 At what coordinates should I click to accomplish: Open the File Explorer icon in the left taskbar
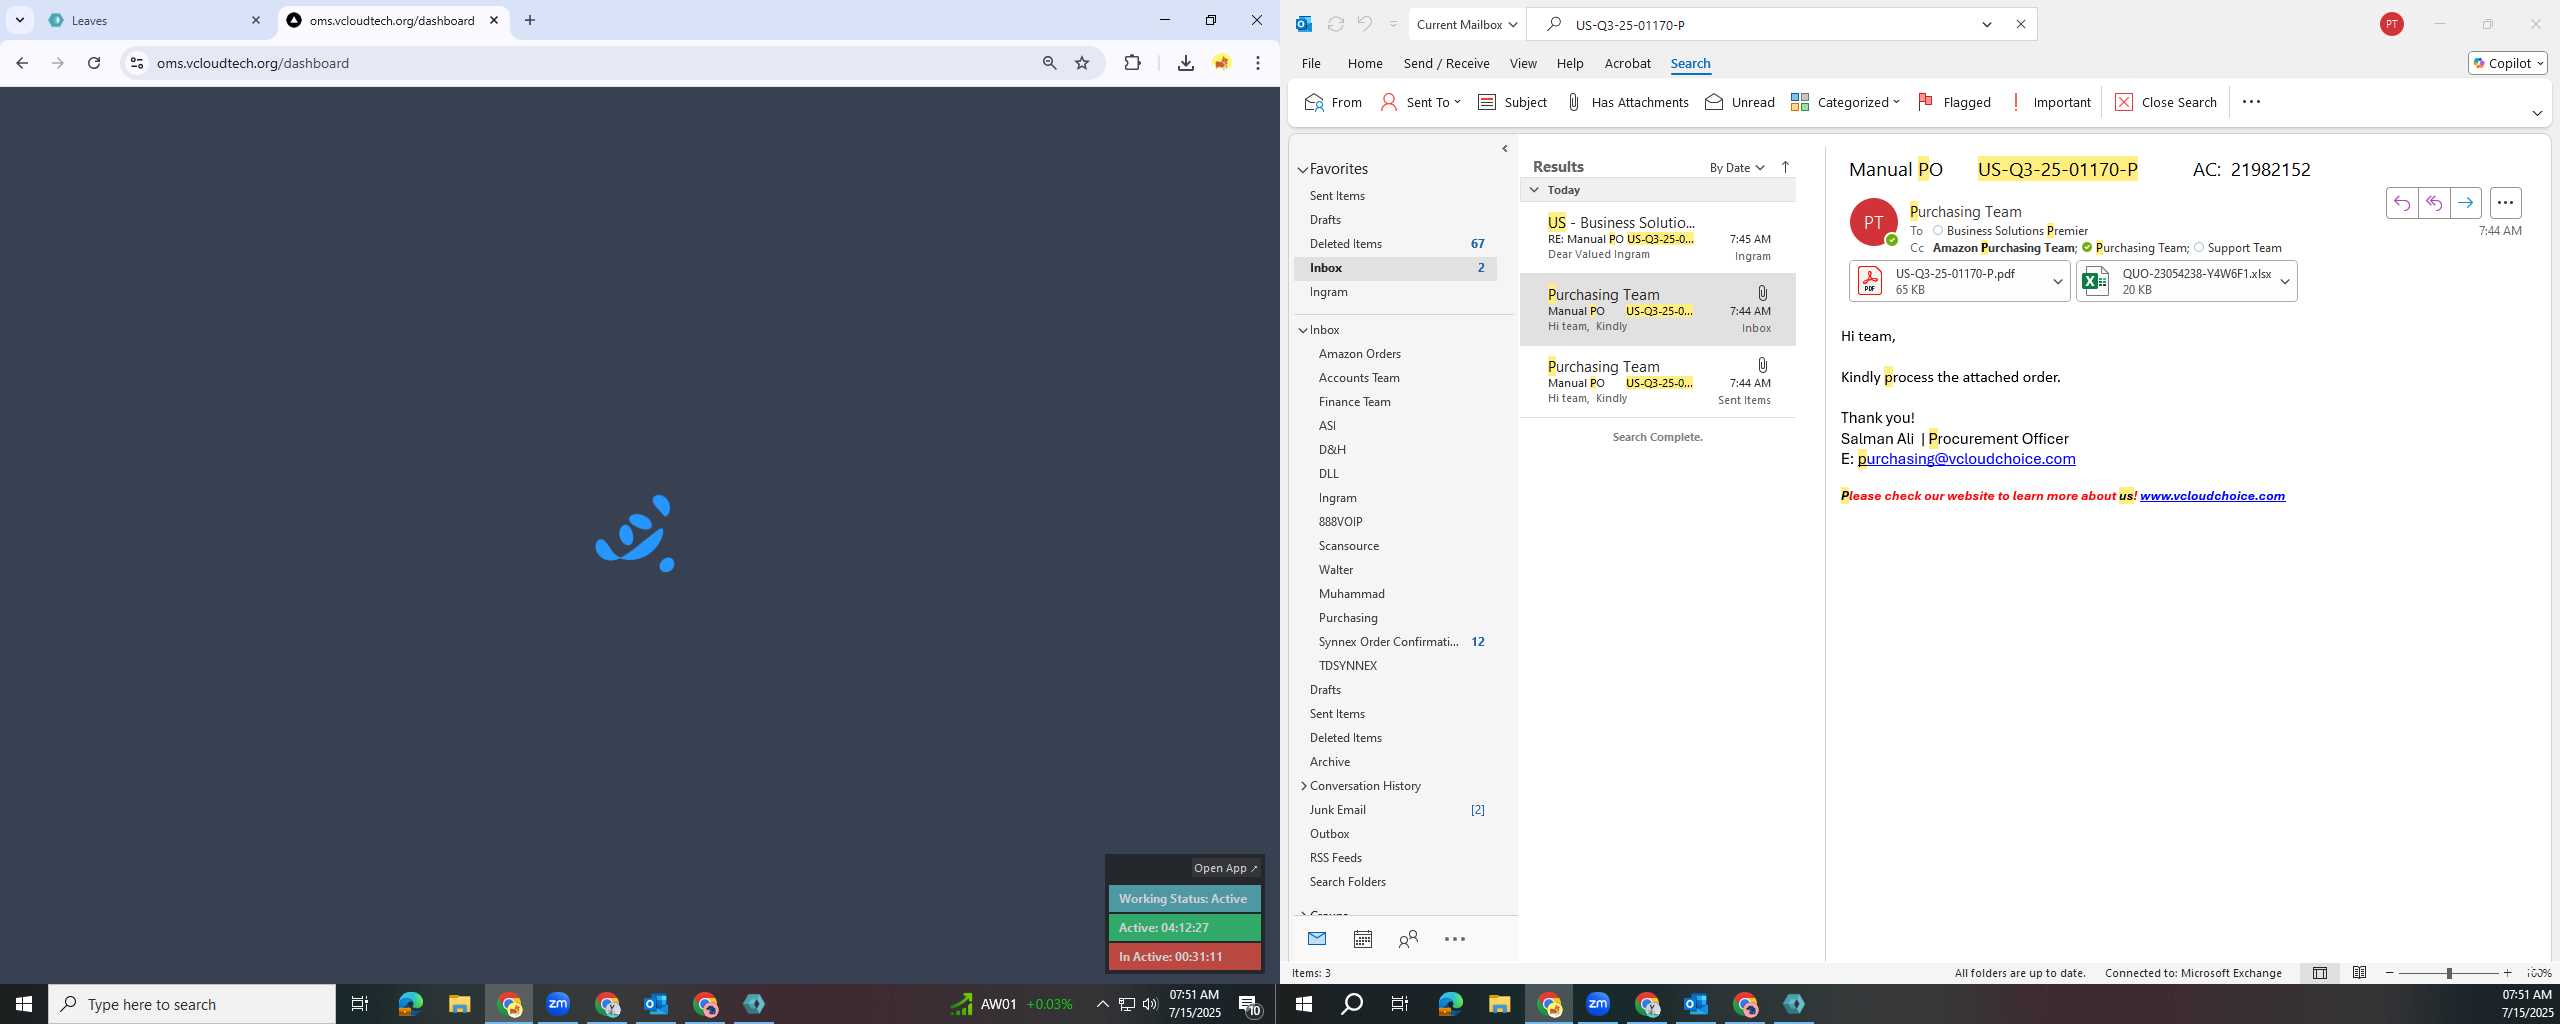pos(459,1004)
